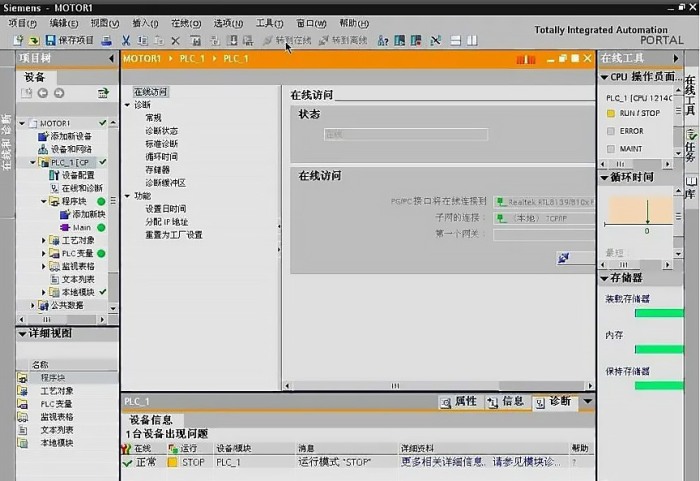Click the back arrow icon in project tree
Image resolution: width=700 pixels, height=481 pixels.
pyautogui.click(x=43, y=93)
